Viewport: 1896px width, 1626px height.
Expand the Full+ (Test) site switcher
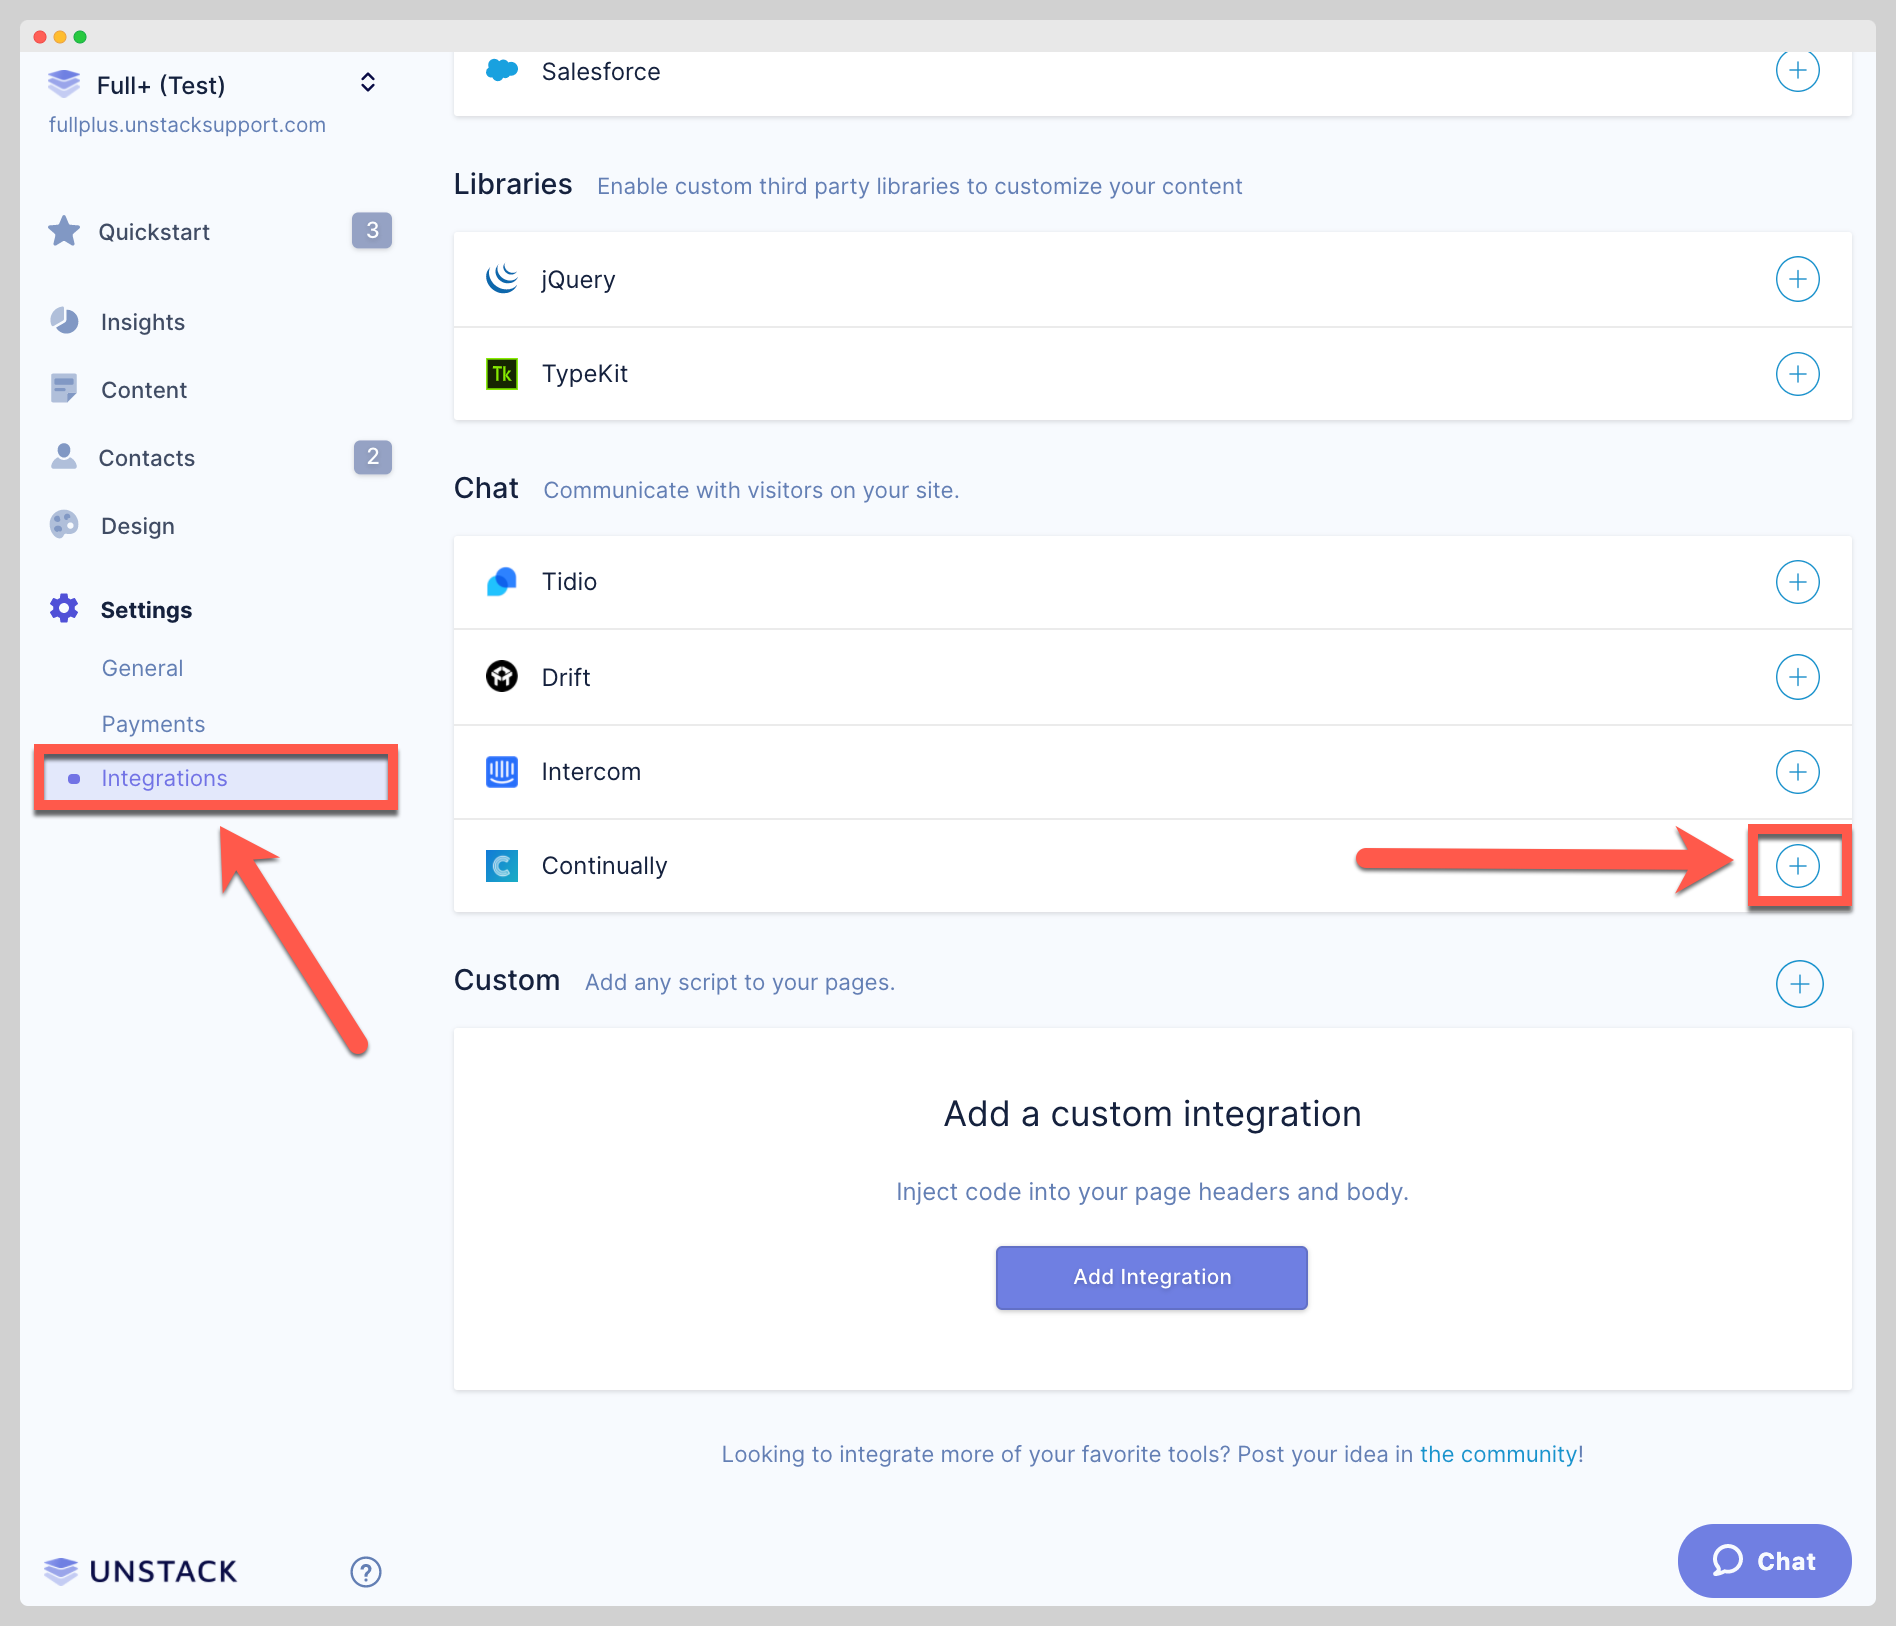pos(367,83)
